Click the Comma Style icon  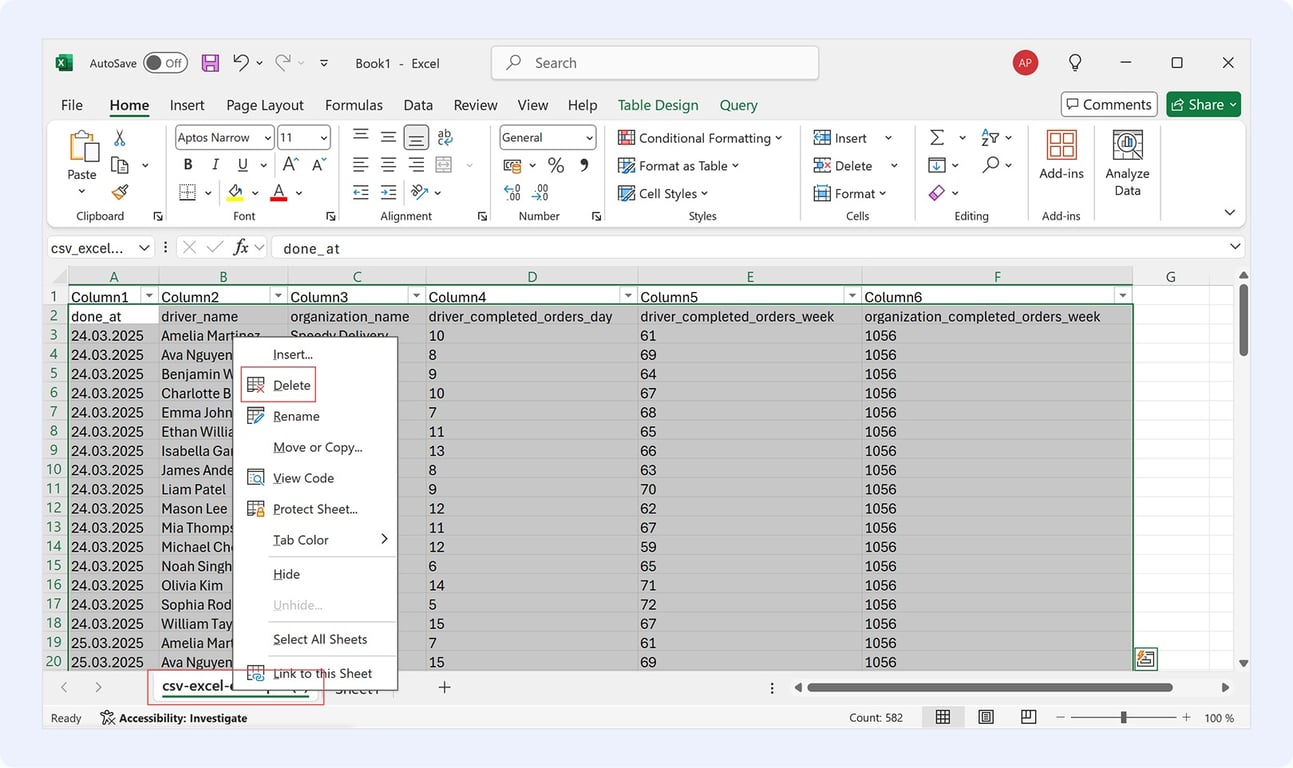point(584,165)
